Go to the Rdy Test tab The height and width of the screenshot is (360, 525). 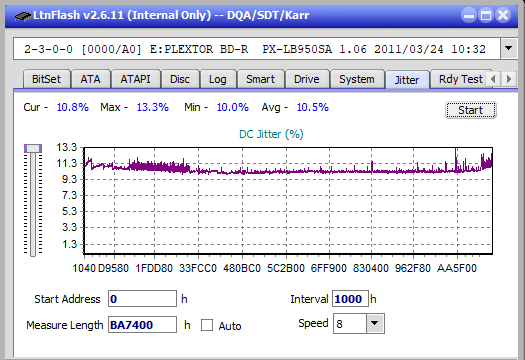[460, 79]
